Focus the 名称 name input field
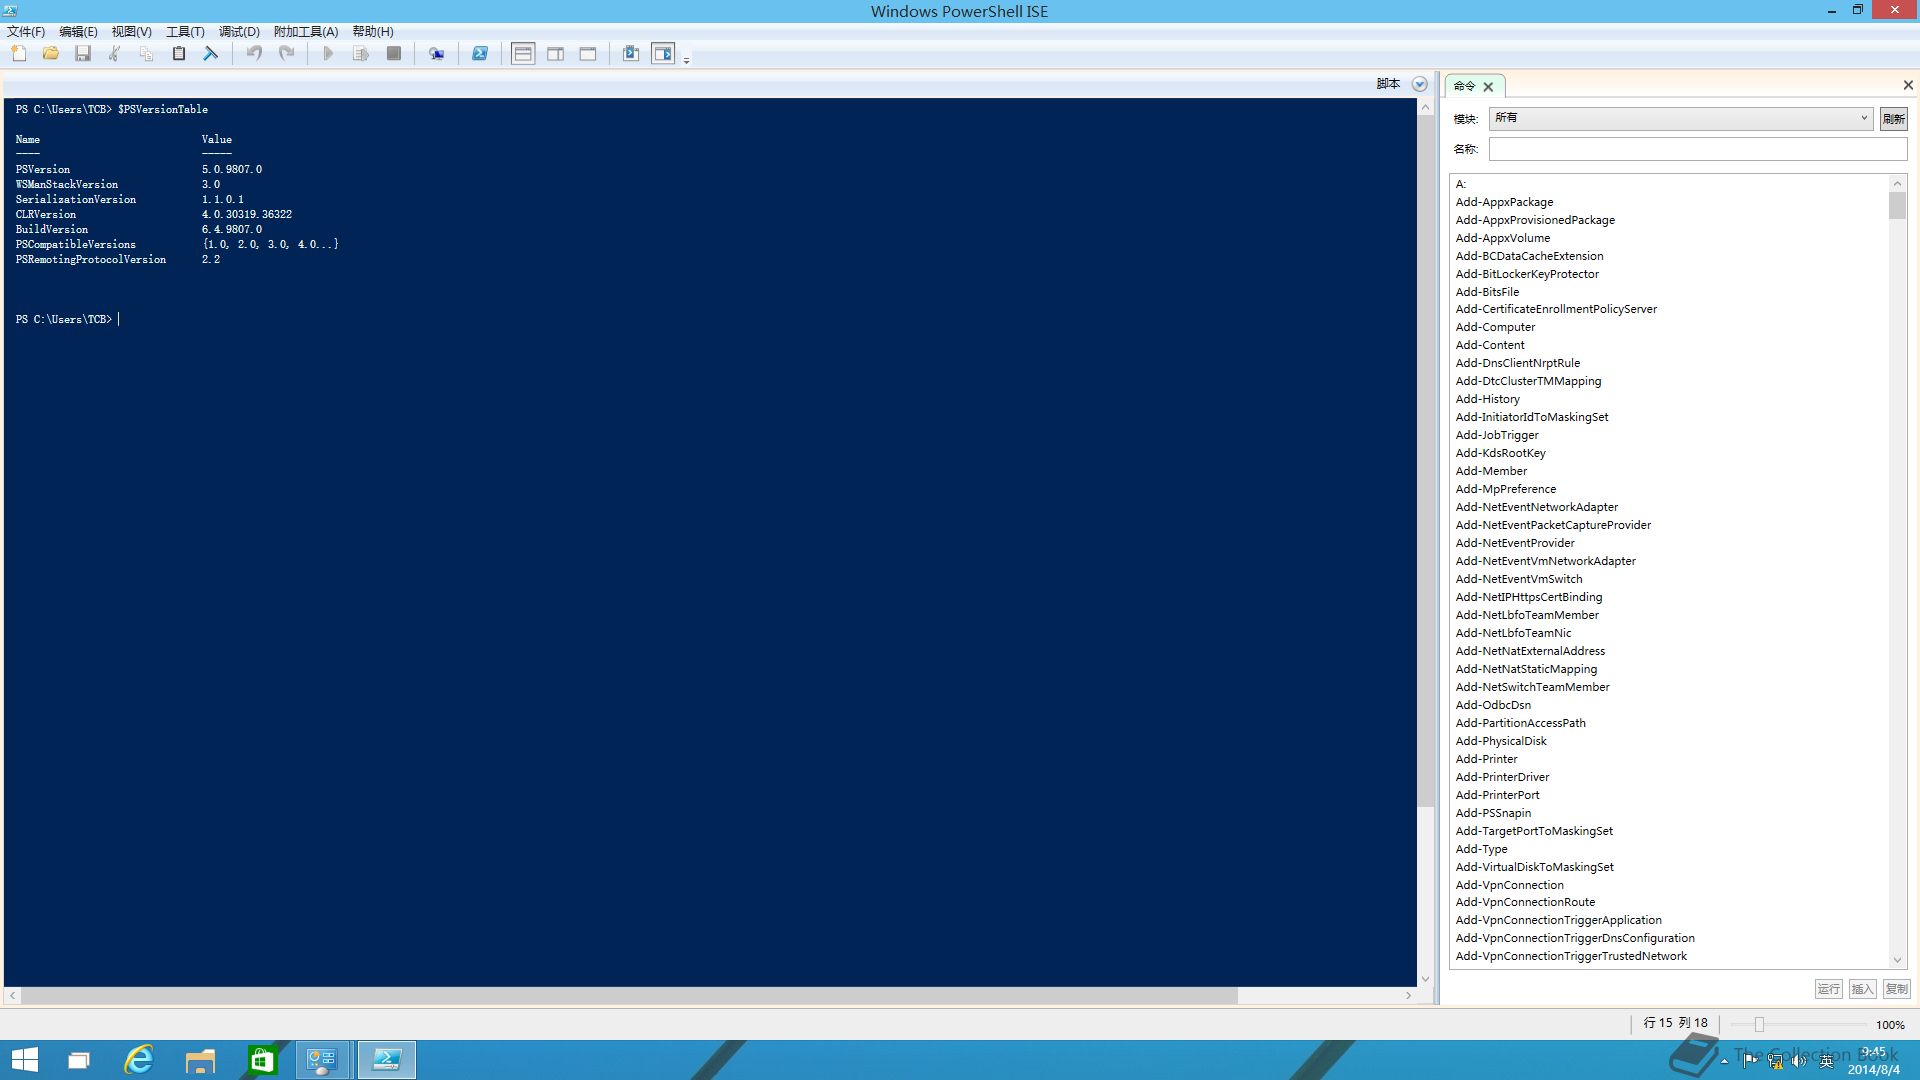The width and height of the screenshot is (1920, 1080). [x=1697, y=149]
